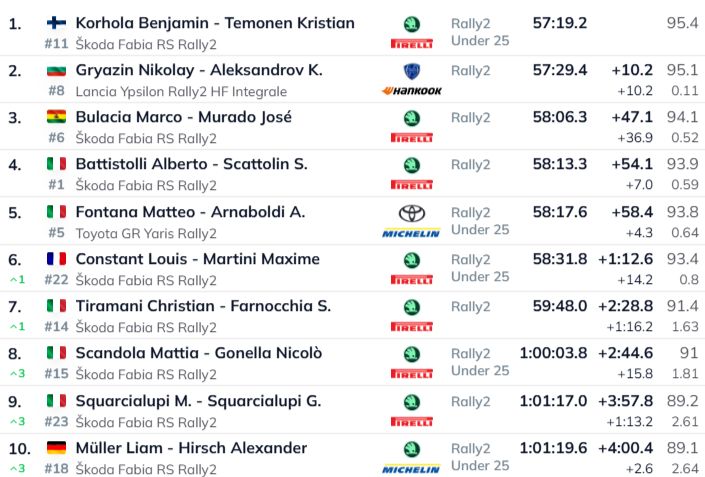The height and width of the screenshot is (477, 705).
Task: Click the Finland flag beside Korhola Benjamin
Action: point(56,23)
